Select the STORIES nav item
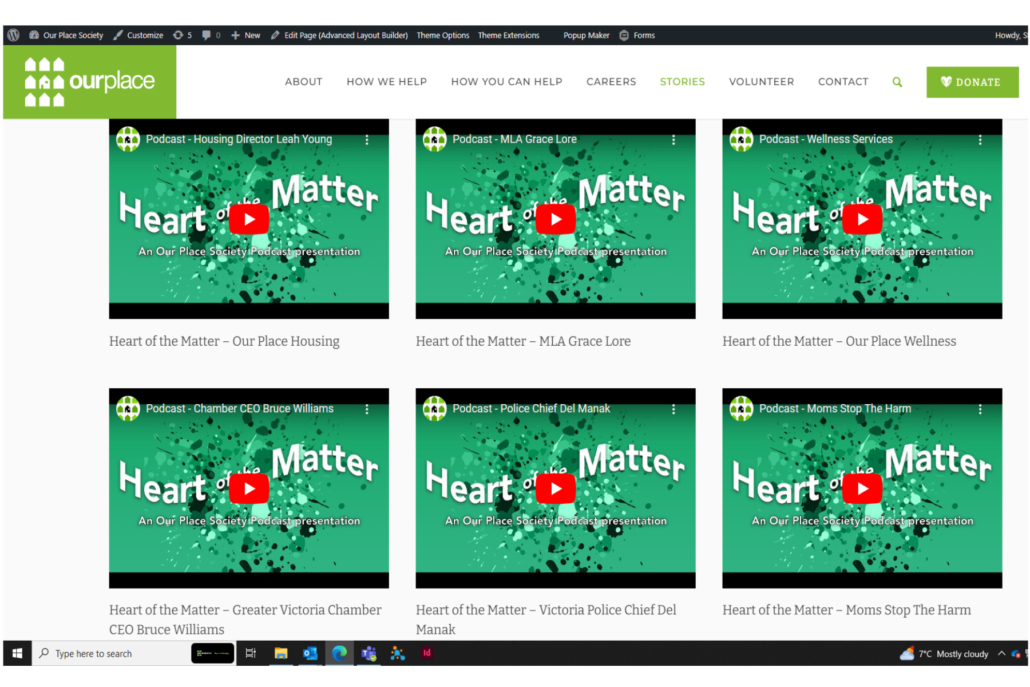Image resolution: width=1030 pixels, height=687 pixels. [x=682, y=81]
